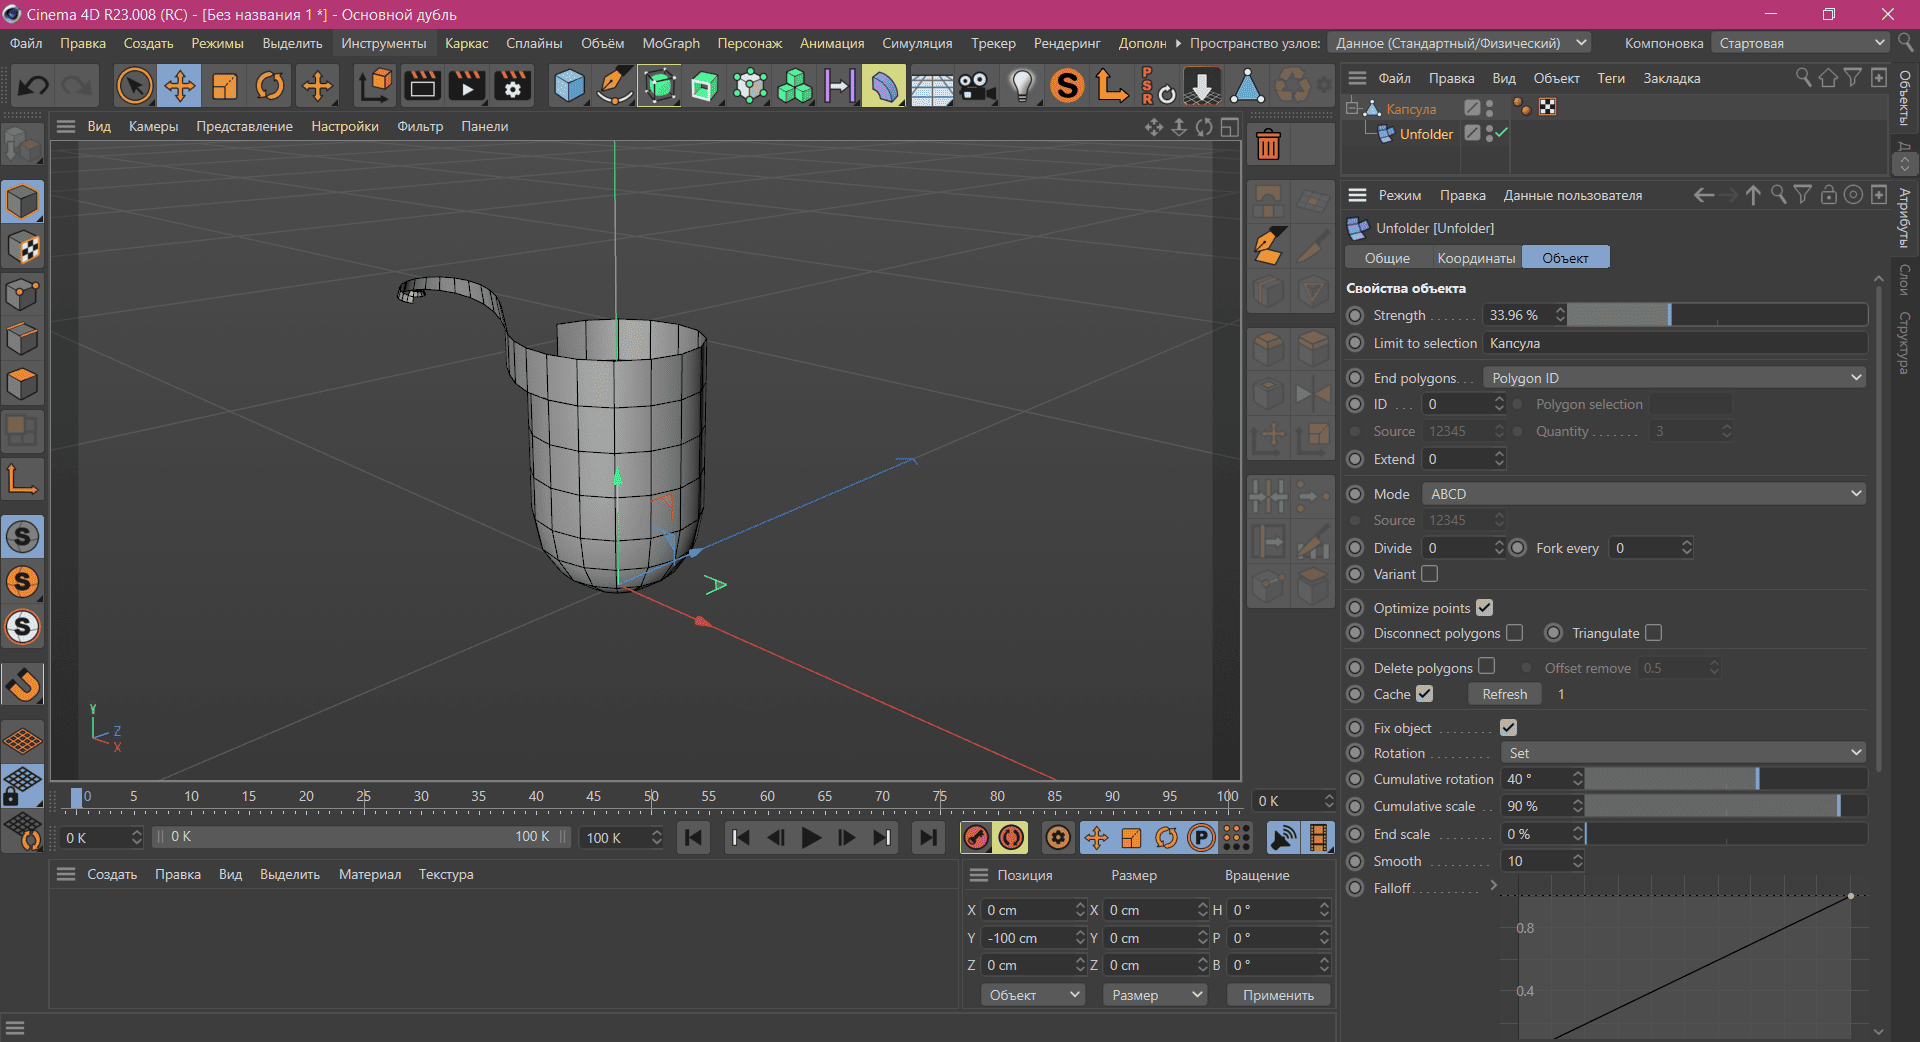
Task: Enable Polygons mode in left sidebar
Action: click(22, 385)
